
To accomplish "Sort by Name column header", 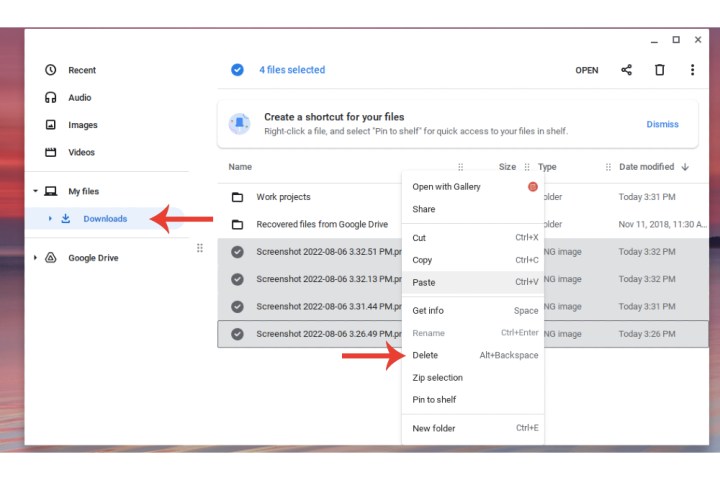I will 240,167.
